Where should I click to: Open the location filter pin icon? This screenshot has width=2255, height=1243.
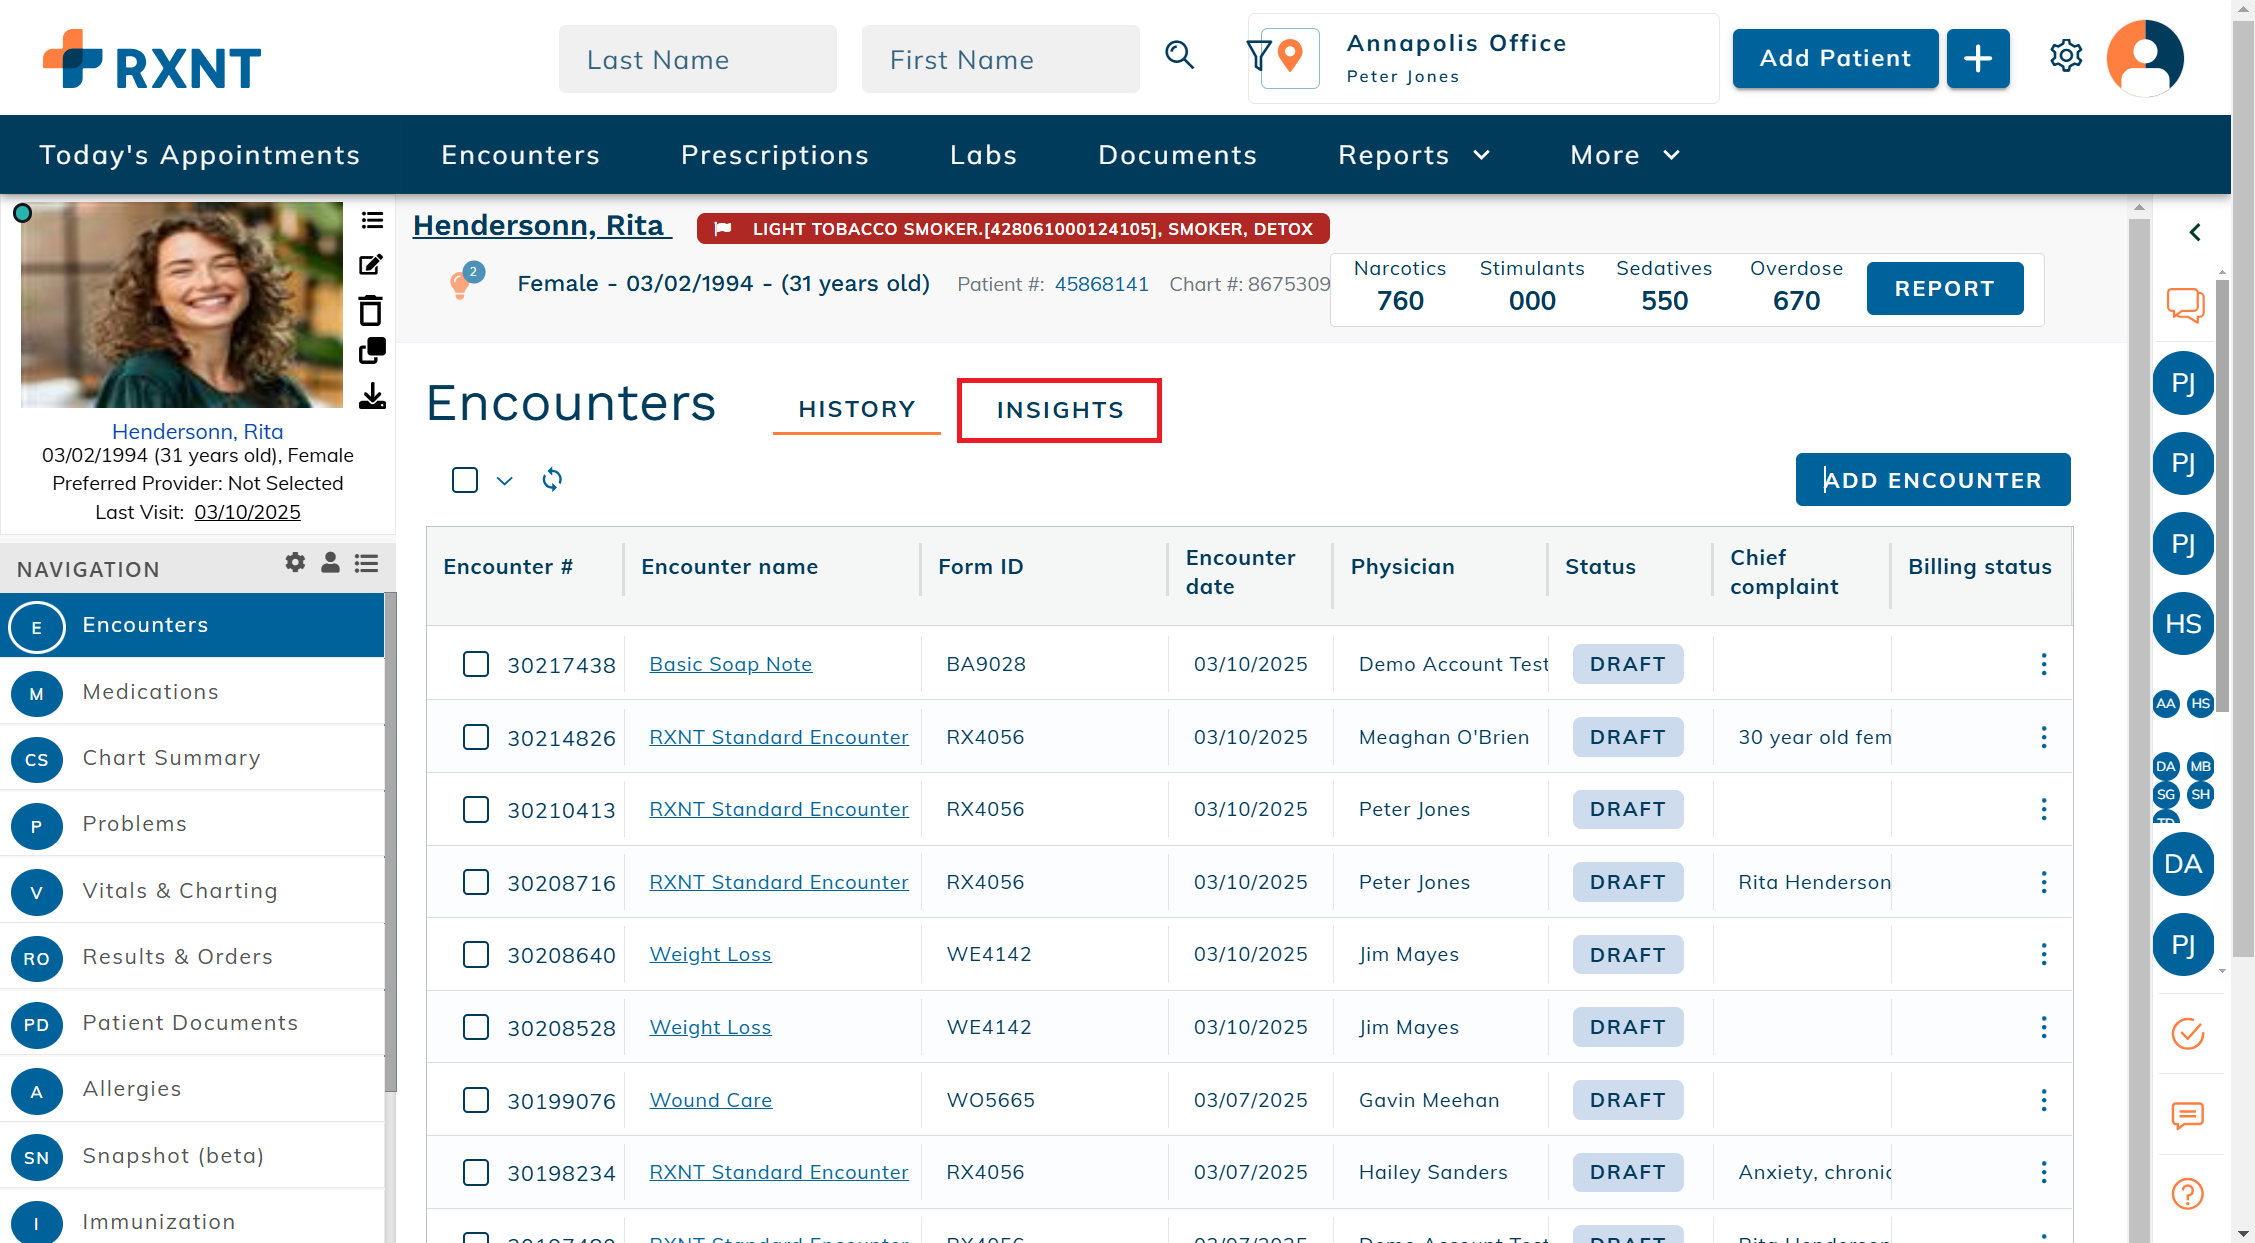click(x=1290, y=57)
